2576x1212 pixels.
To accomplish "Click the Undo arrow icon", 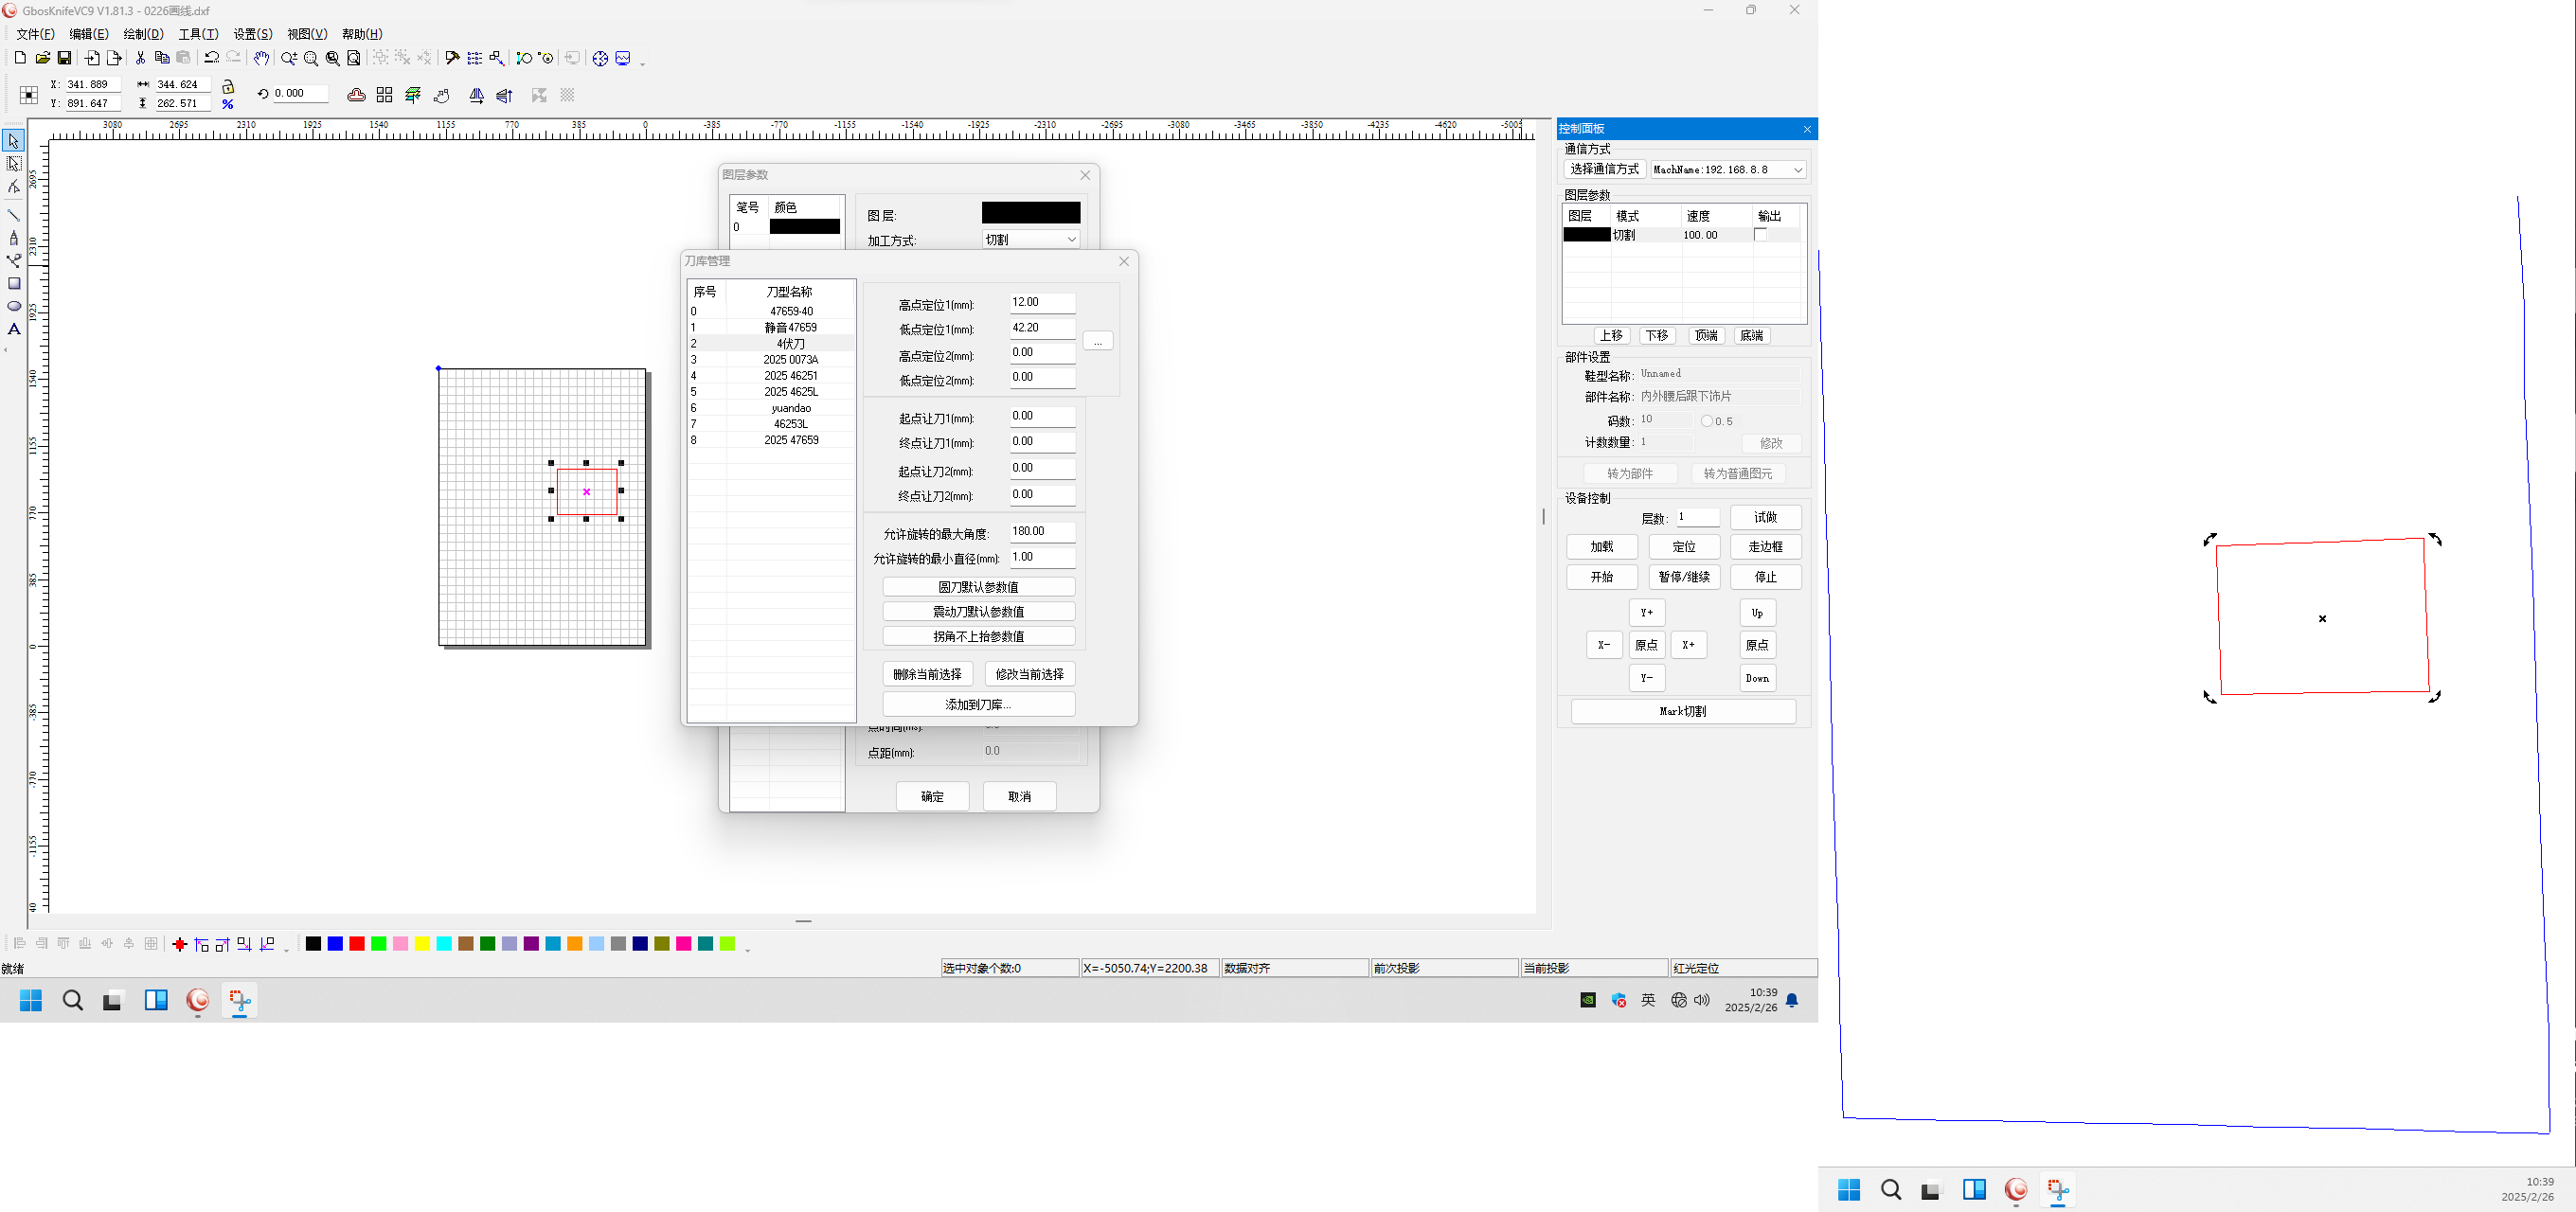I will point(211,58).
